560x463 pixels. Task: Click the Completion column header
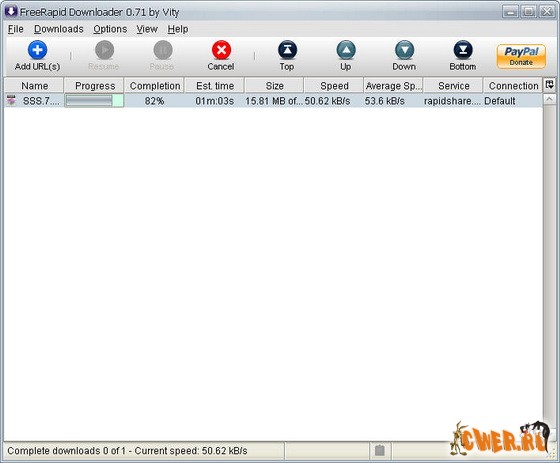click(x=155, y=86)
